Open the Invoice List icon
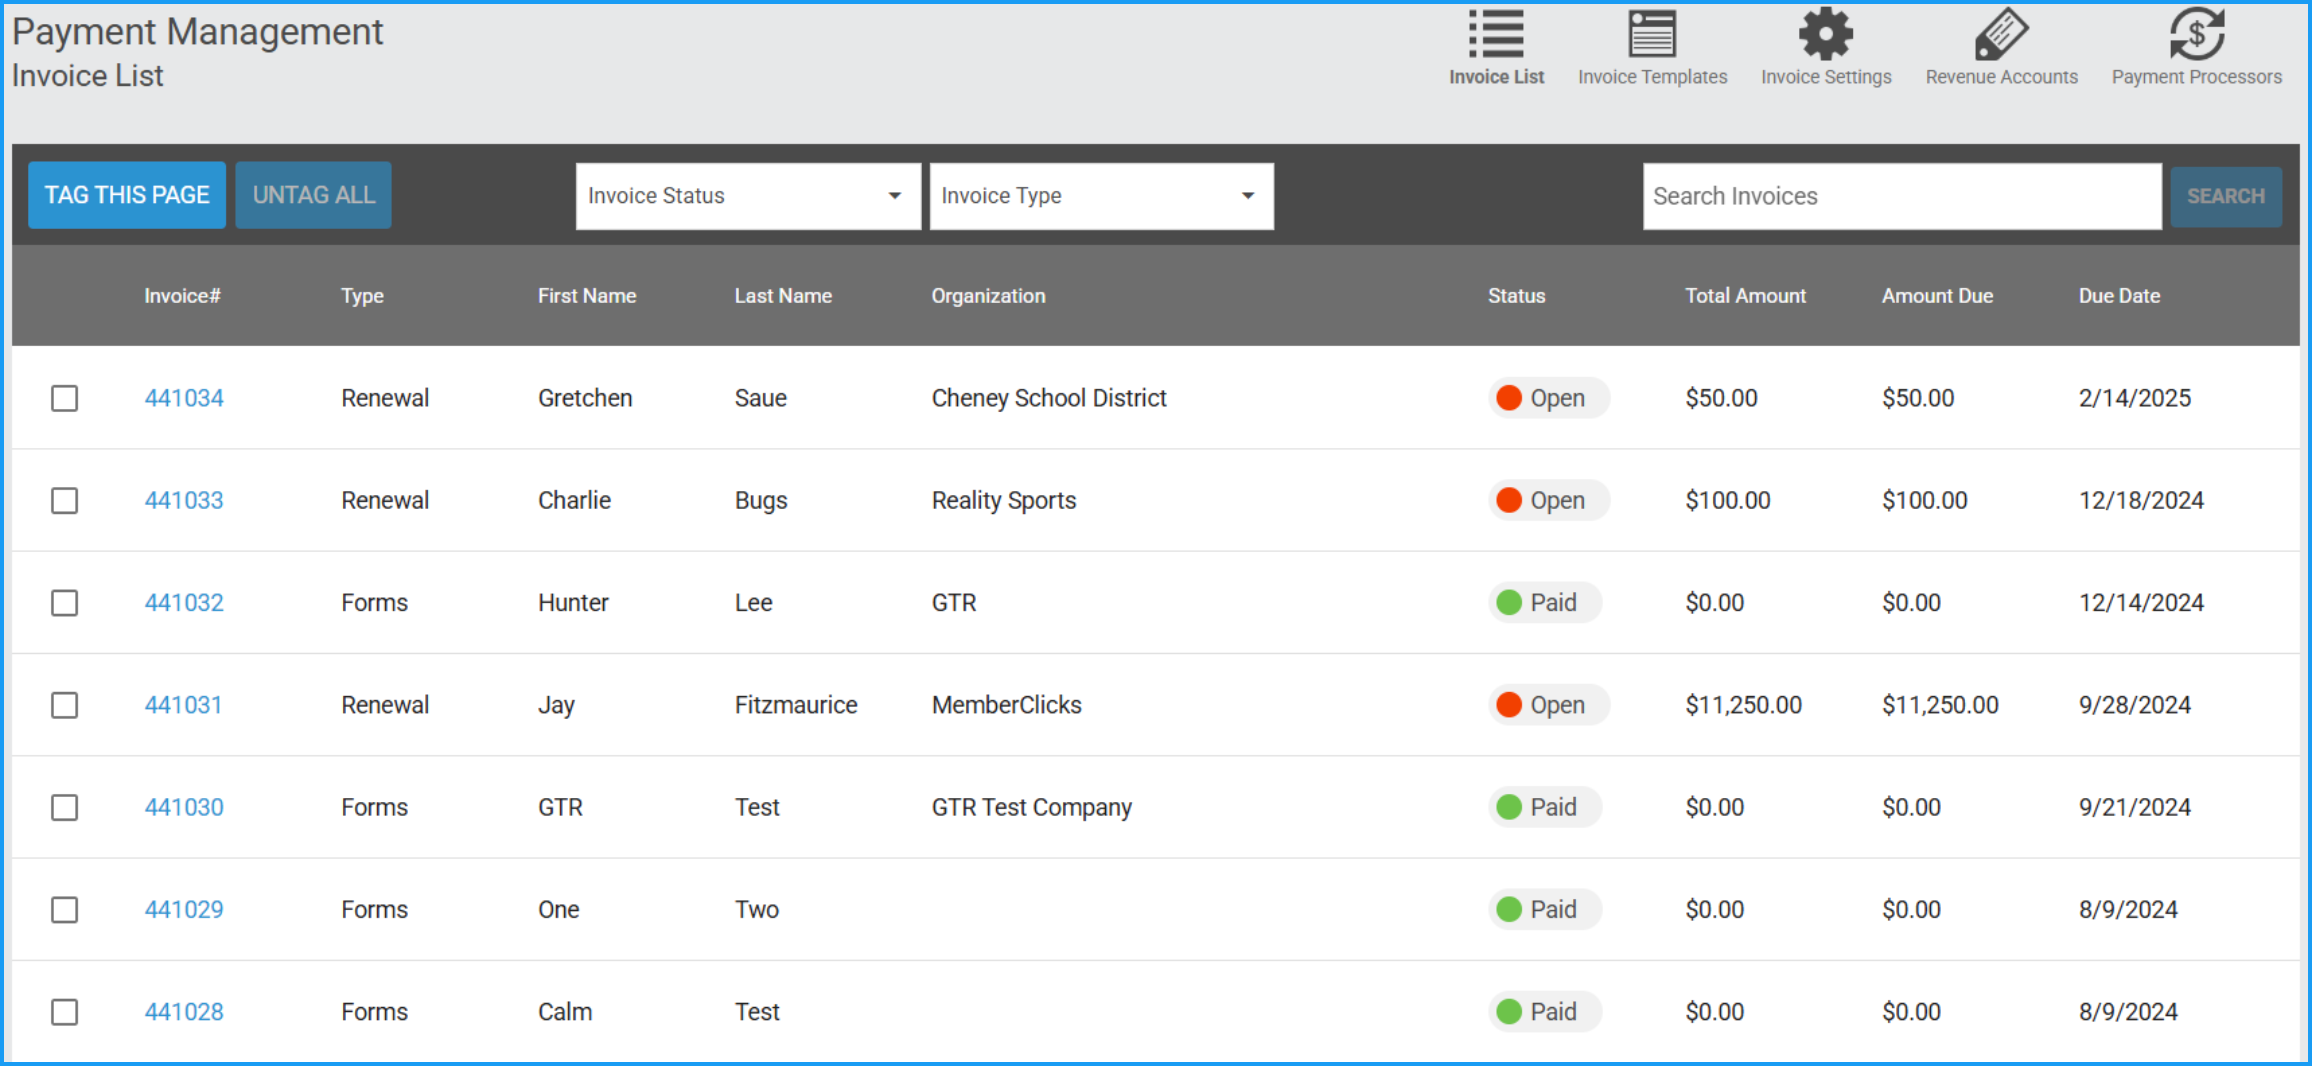This screenshot has height=1066, width=2312. (x=1496, y=36)
